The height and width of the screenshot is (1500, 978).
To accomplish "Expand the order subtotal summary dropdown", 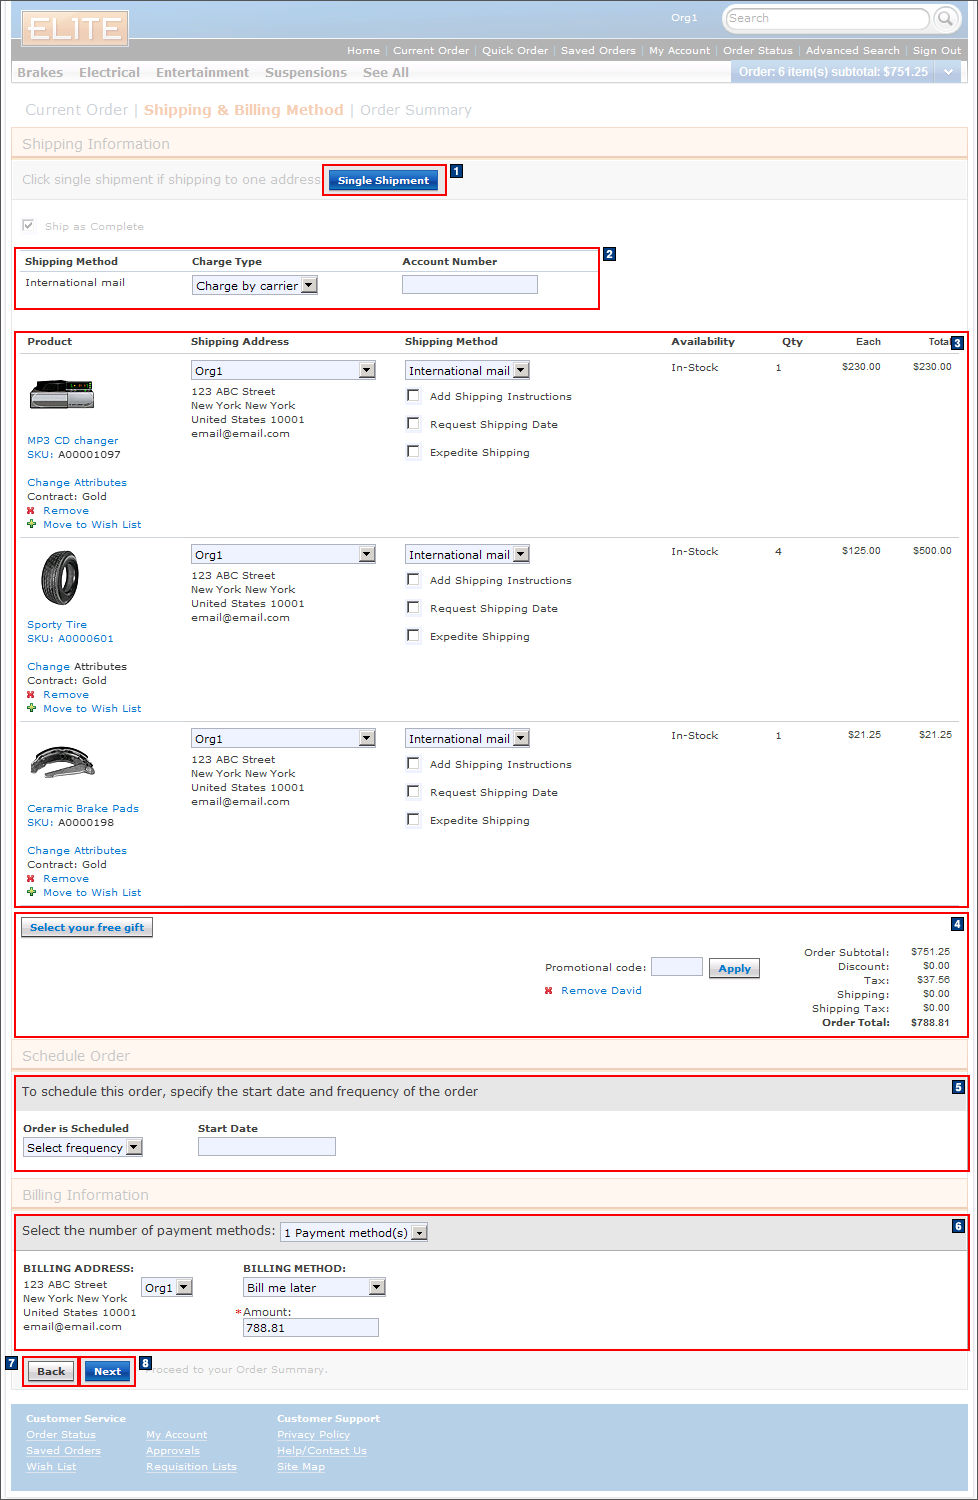I will pyautogui.click(x=949, y=71).
